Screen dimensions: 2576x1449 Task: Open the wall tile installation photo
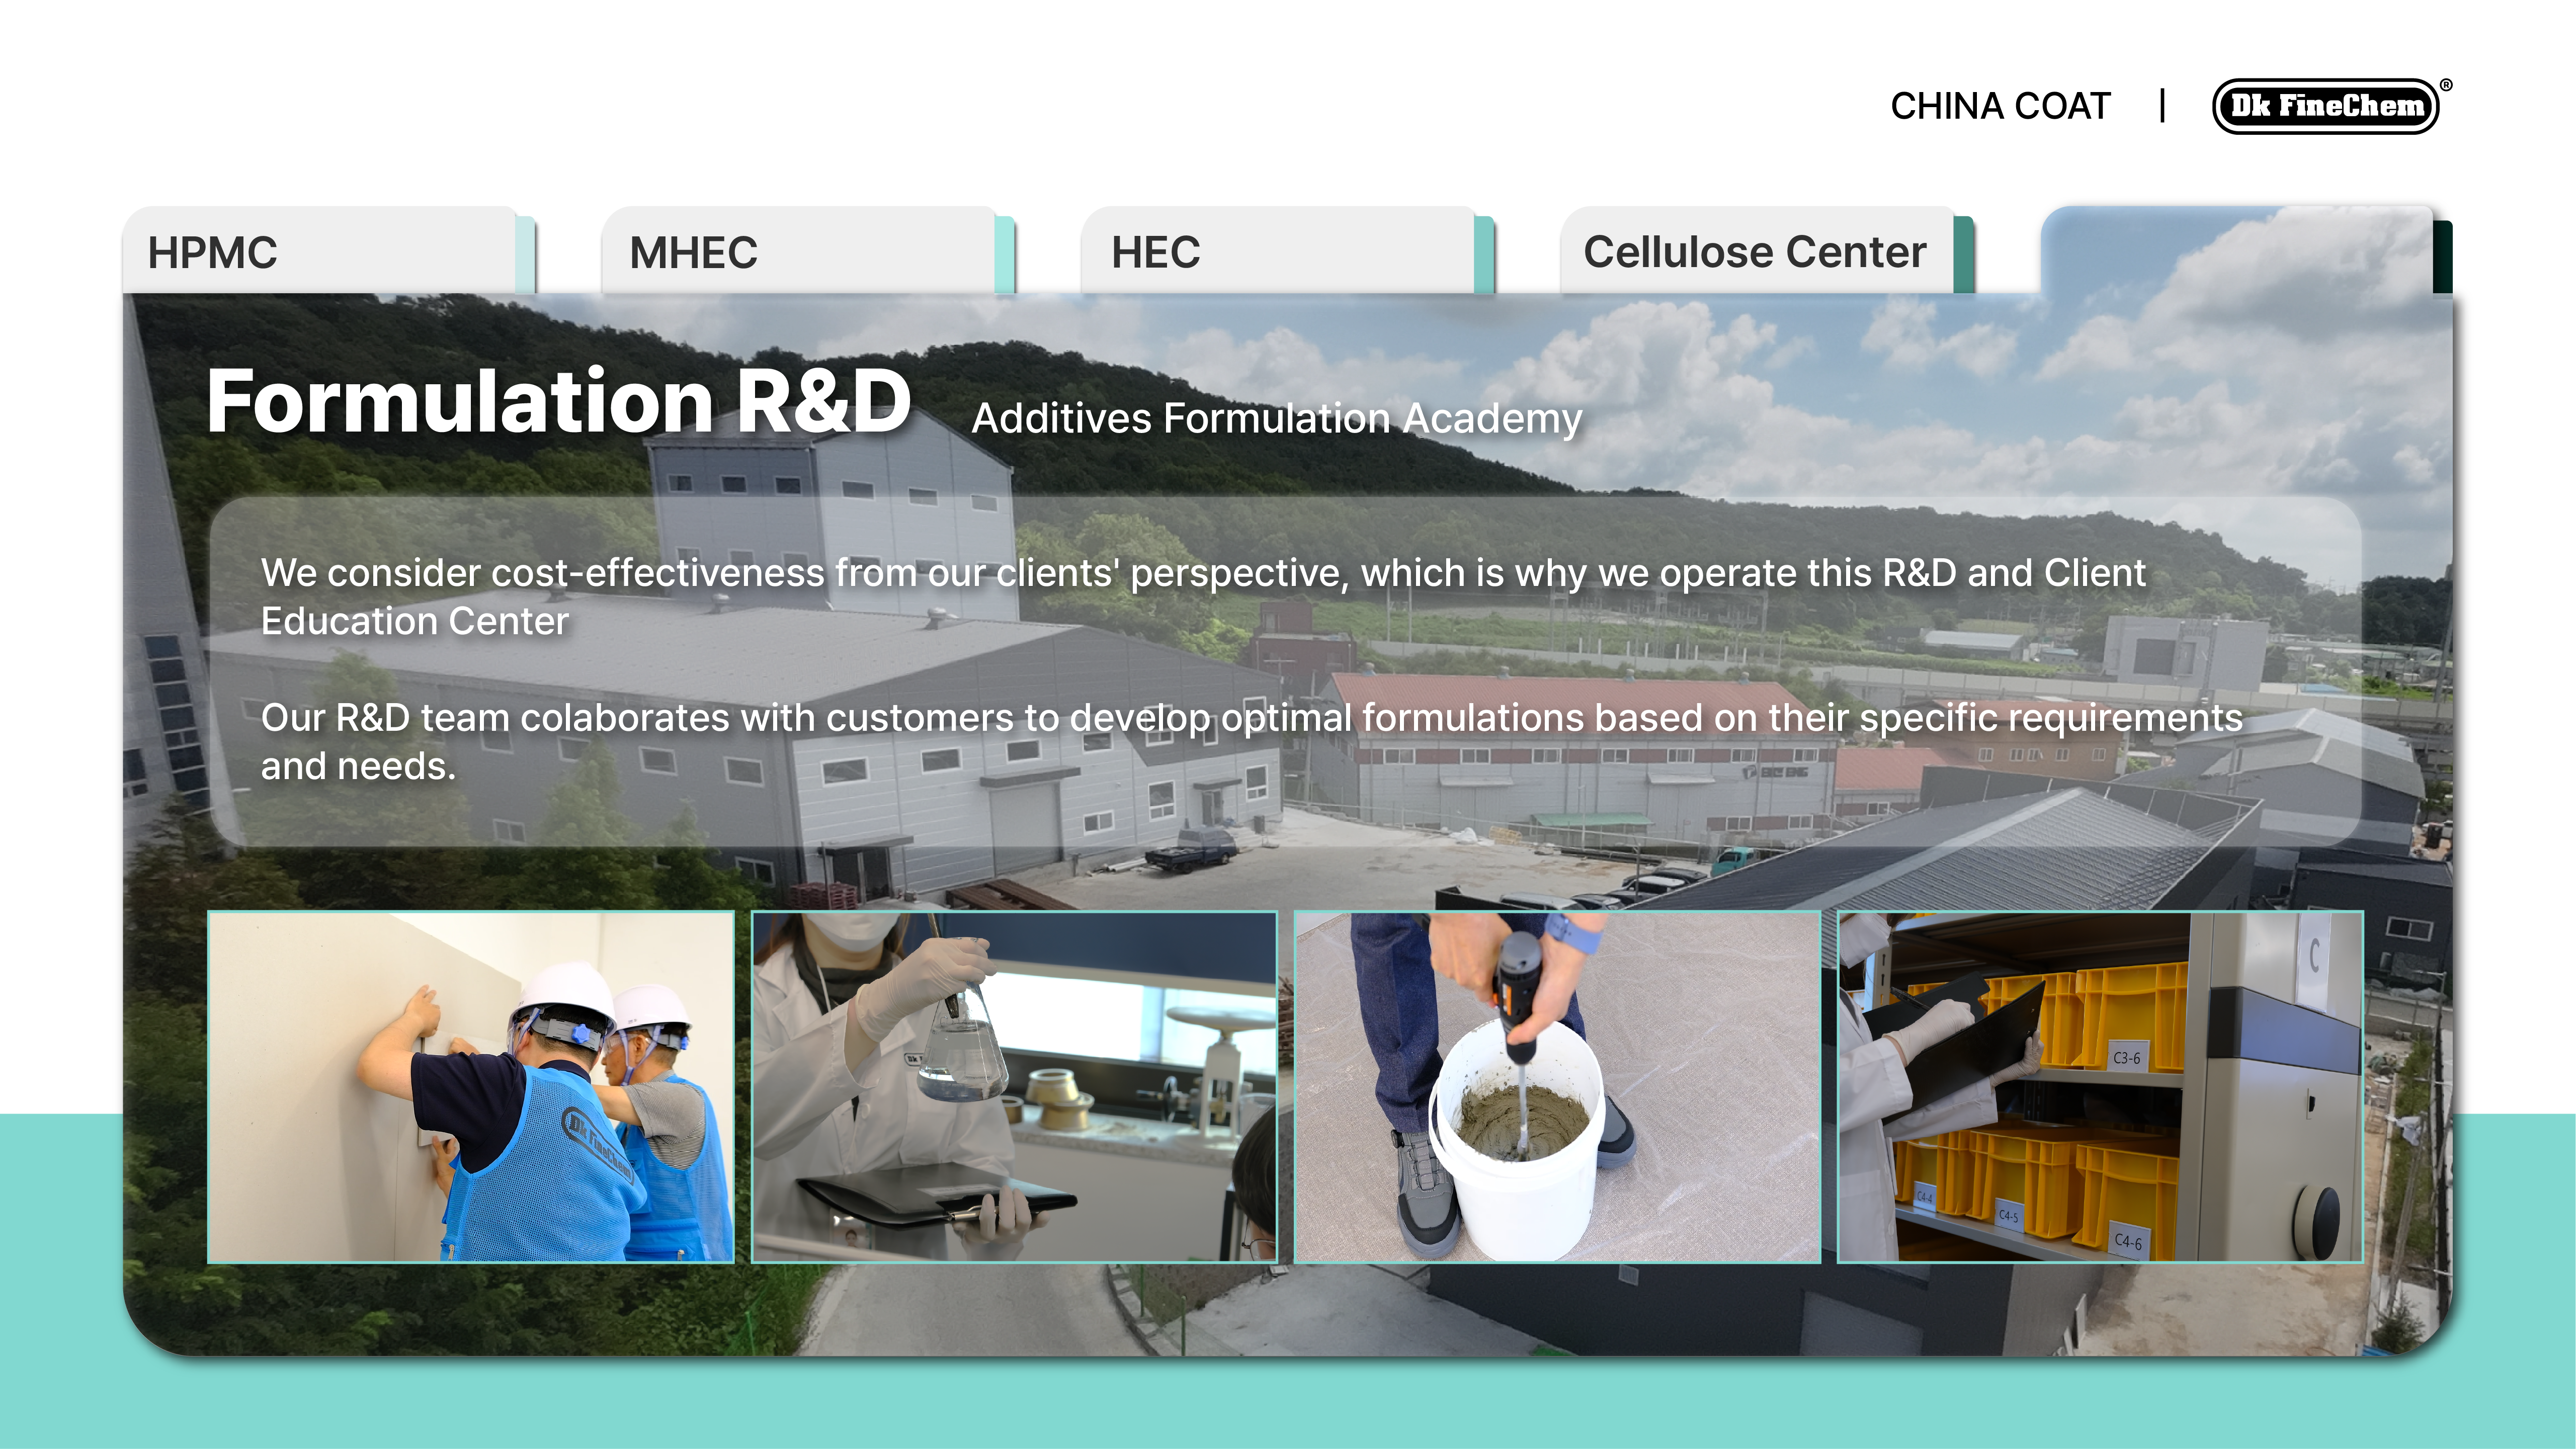click(471, 1087)
